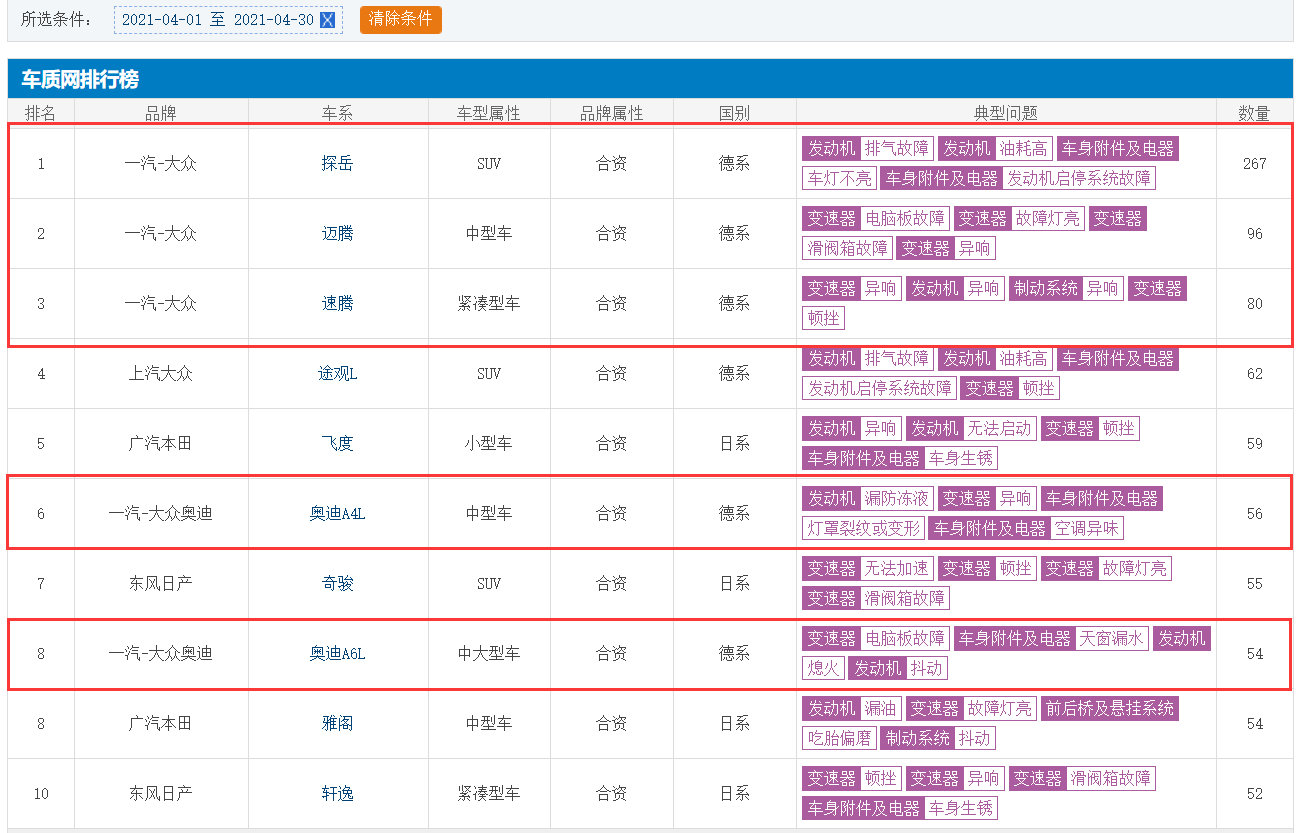Click the 品牌 column header
Screen dimensions: 1297x833
point(161,113)
